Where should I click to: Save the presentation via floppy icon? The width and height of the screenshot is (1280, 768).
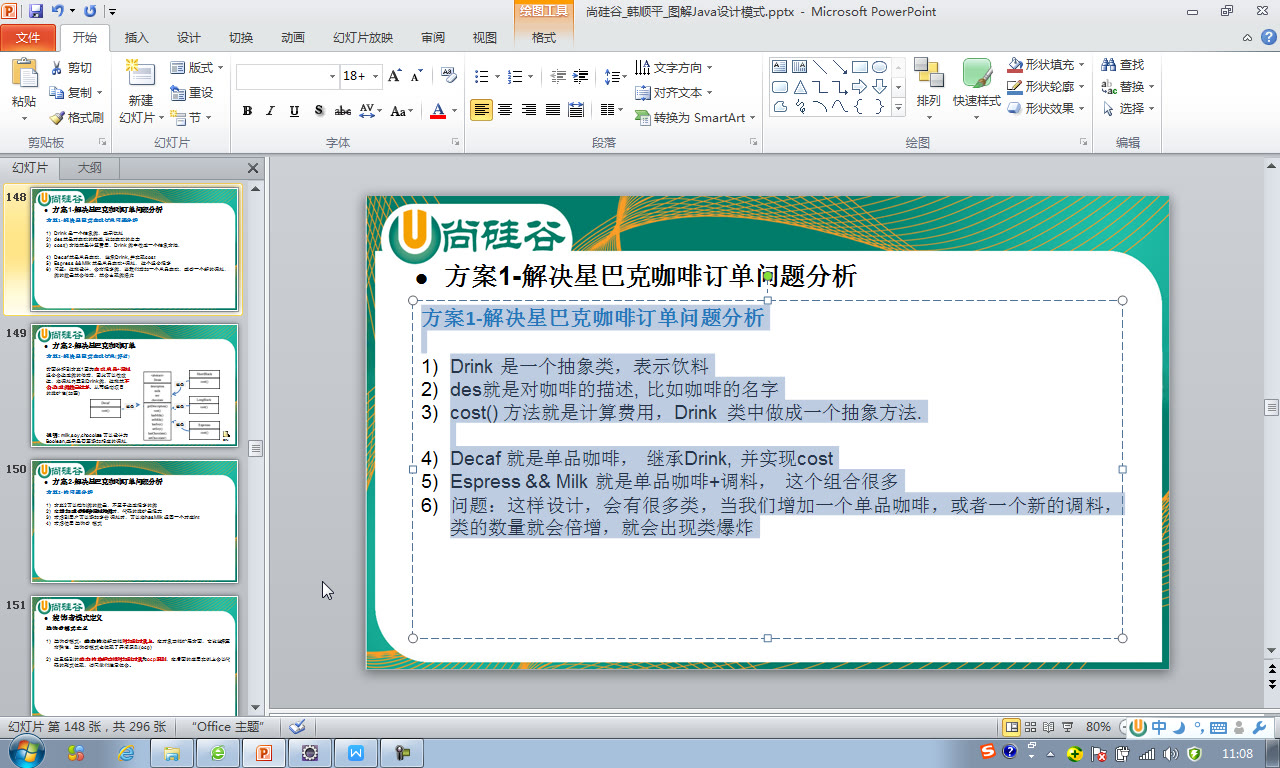37,11
